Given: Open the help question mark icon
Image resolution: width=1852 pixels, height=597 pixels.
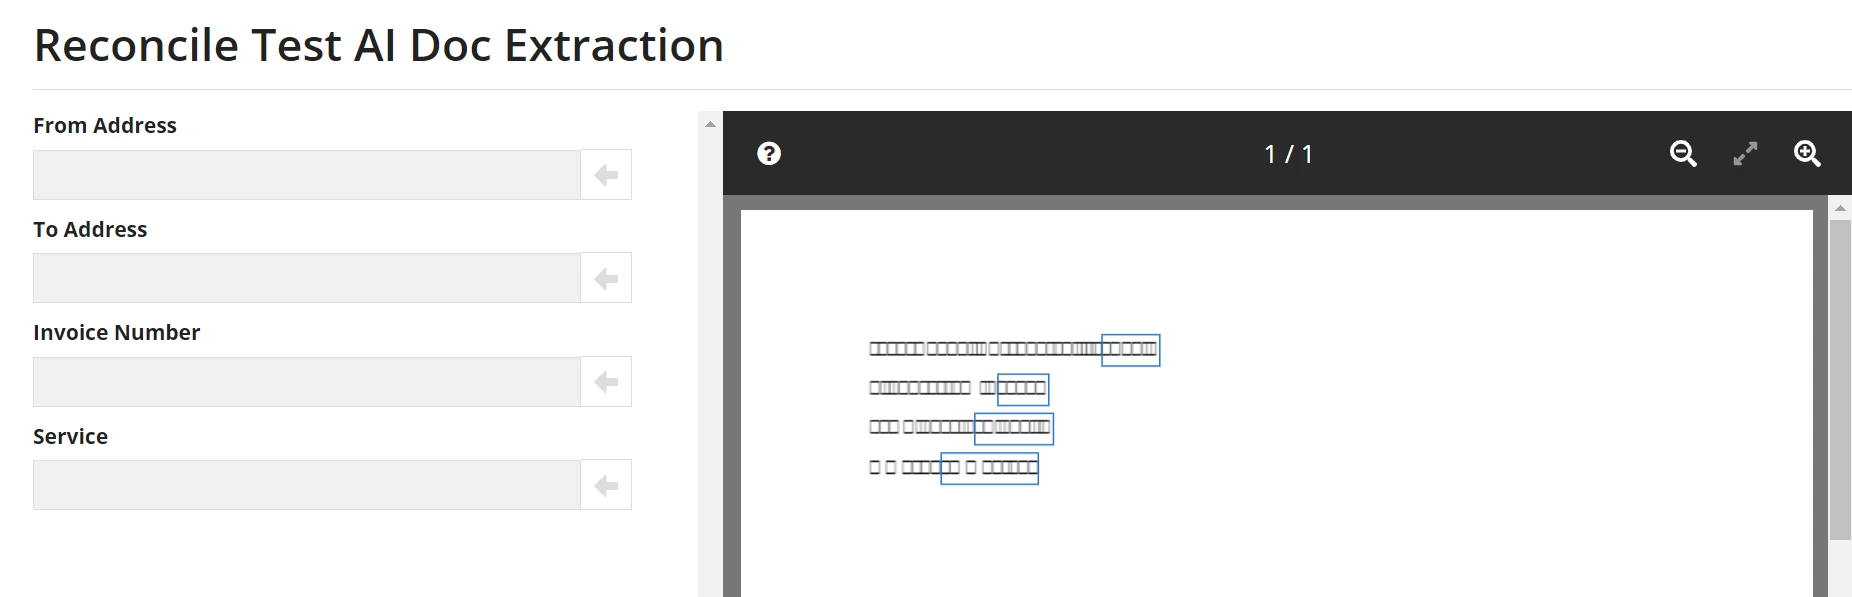Looking at the screenshot, I should [769, 153].
